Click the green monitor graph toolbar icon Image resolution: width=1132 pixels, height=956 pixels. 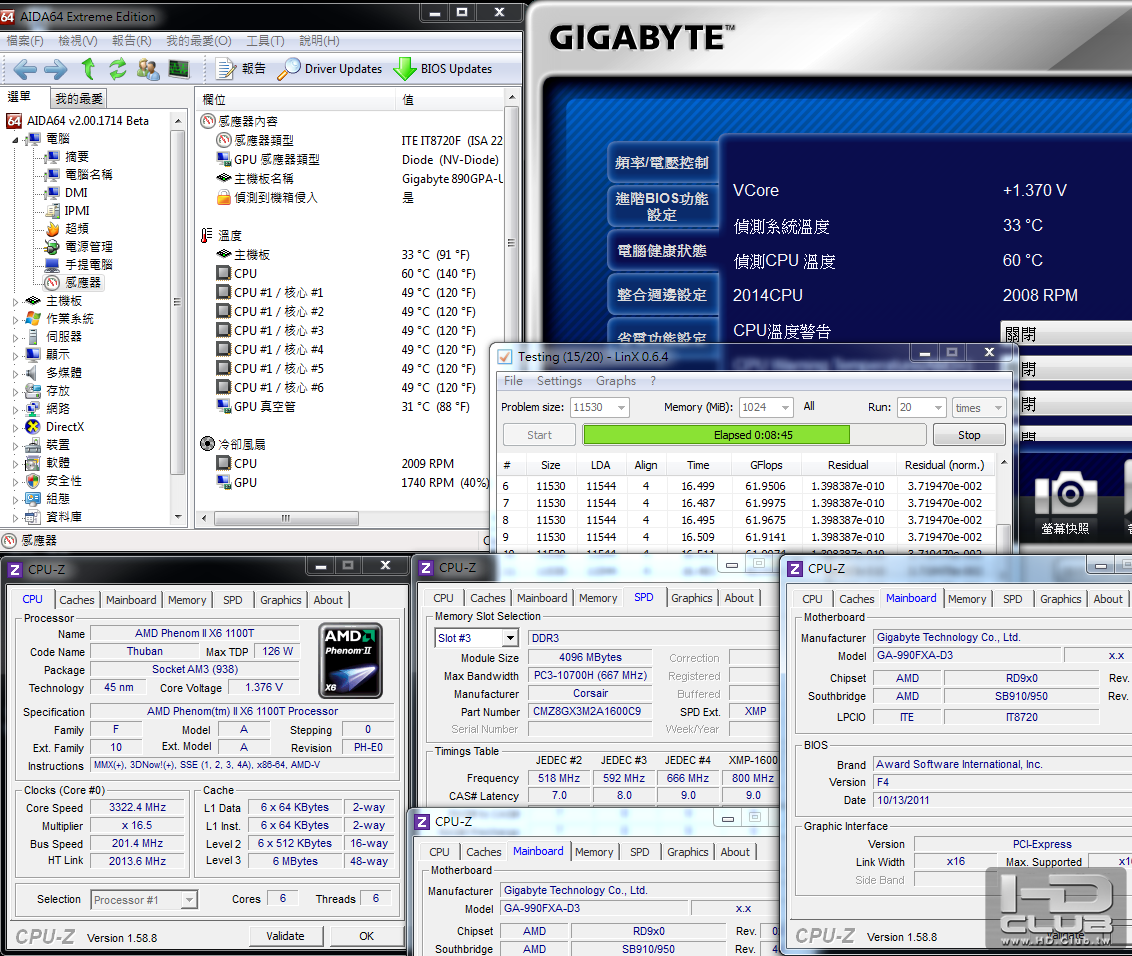pyautogui.click(x=178, y=69)
